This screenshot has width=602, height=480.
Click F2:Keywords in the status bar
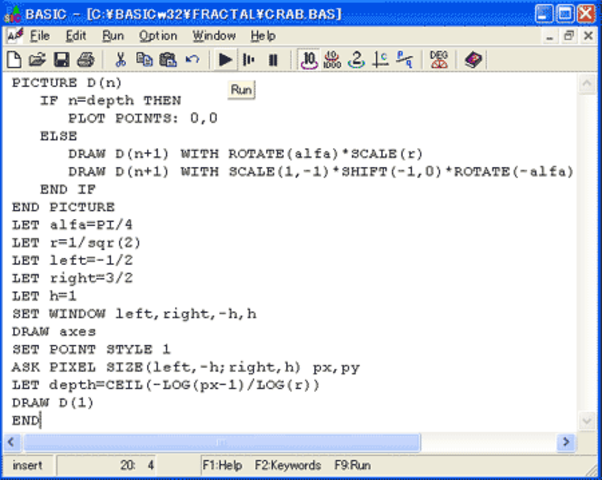point(288,465)
